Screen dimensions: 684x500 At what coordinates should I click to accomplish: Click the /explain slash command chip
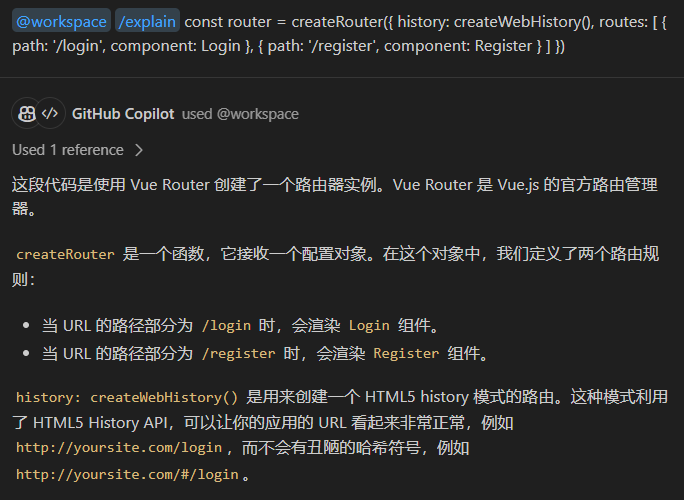point(147,21)
